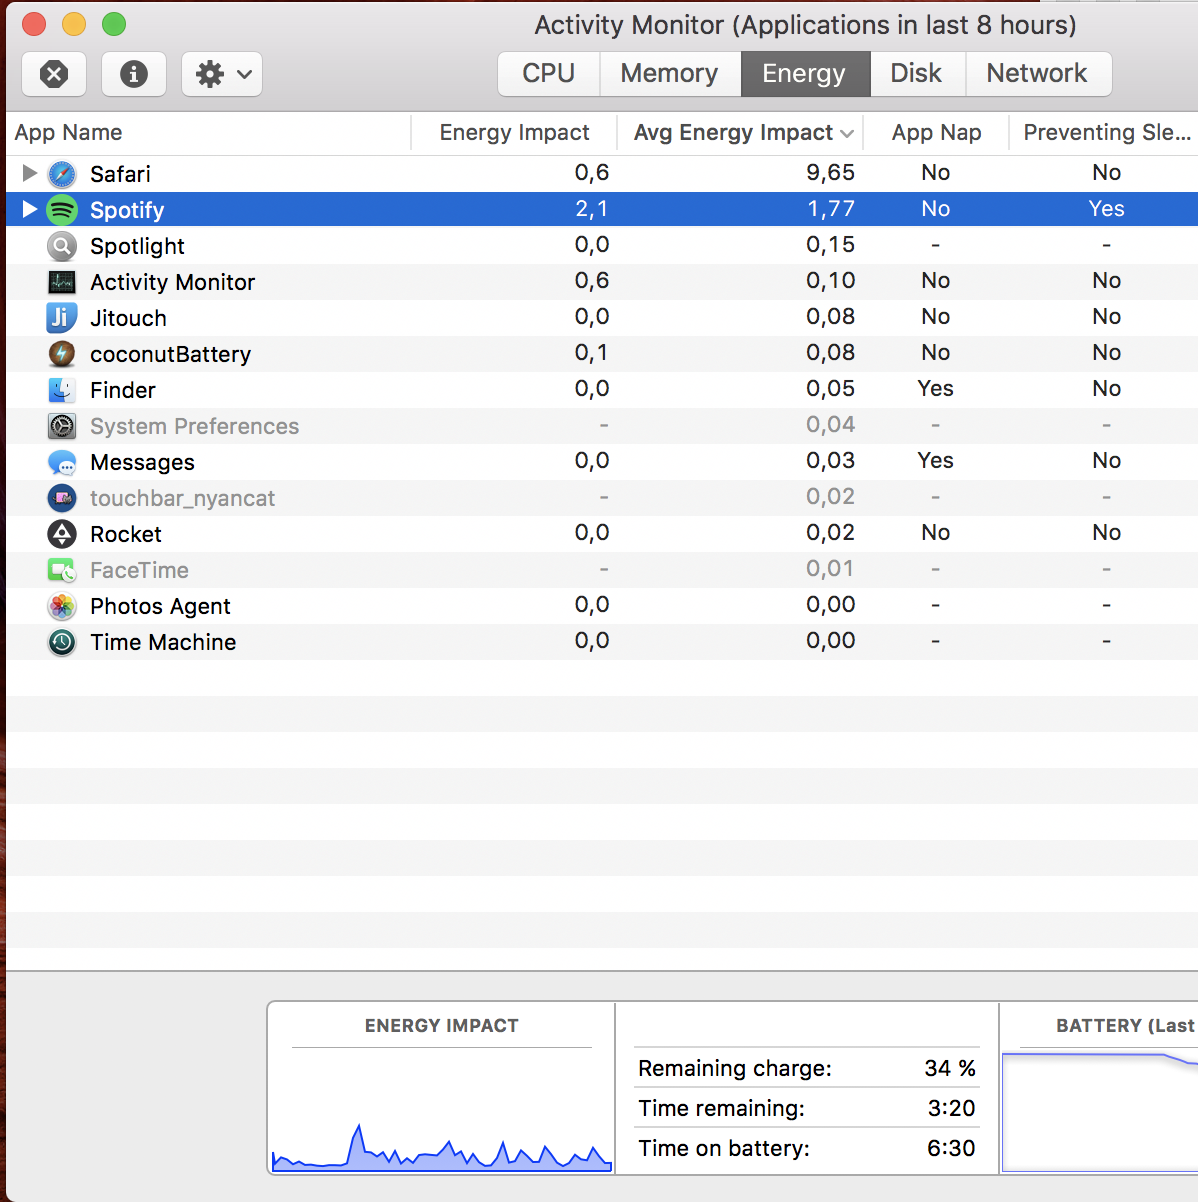Select the Spotlight row name
Image resolution: width=1198 pixels, height=1202 pixels.
(x=137, y=246)
